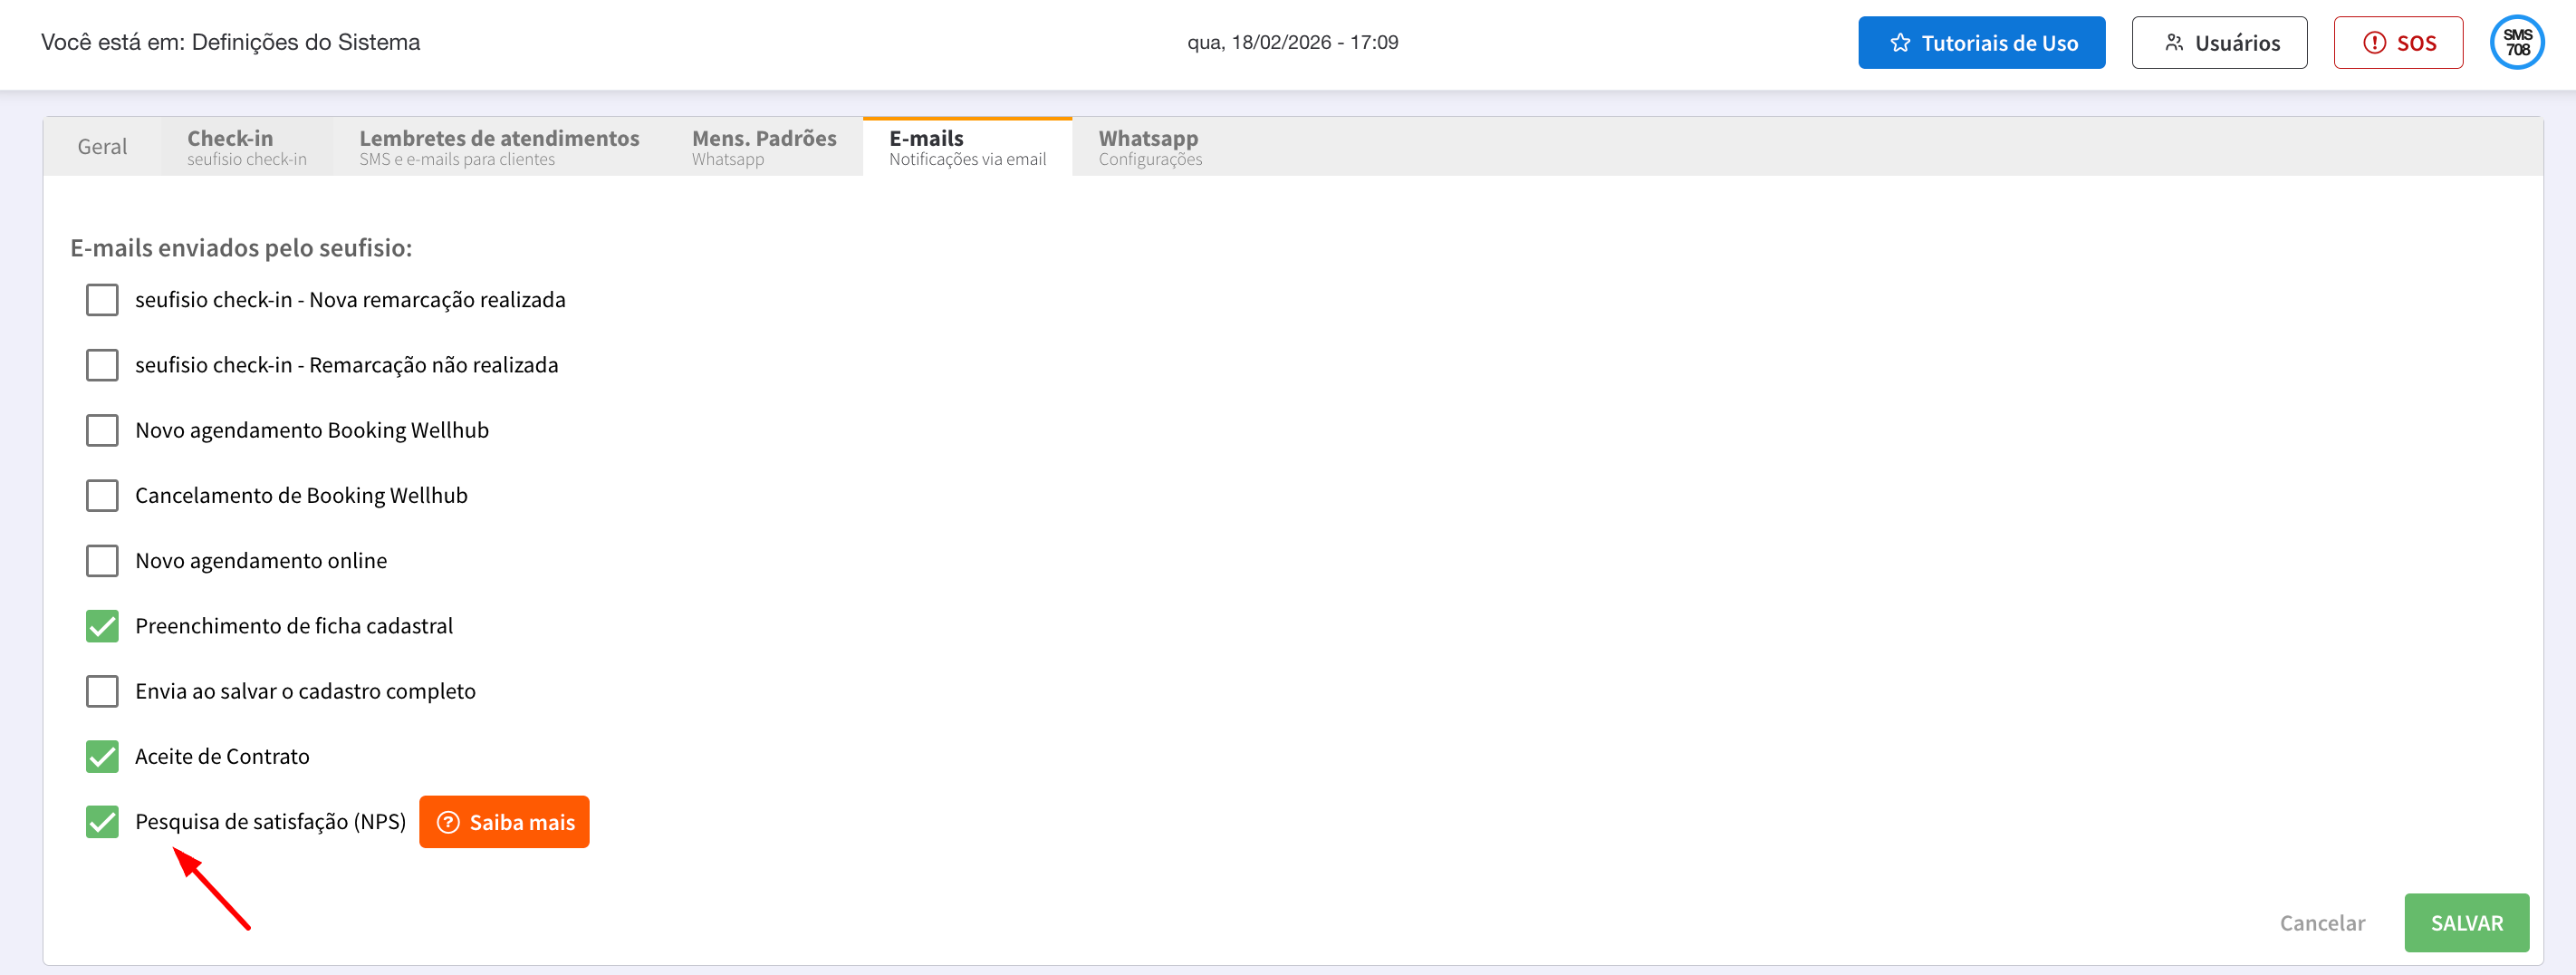Select the Mens. Padrões tab
The image size is (2576, 975).
(763, 147)
